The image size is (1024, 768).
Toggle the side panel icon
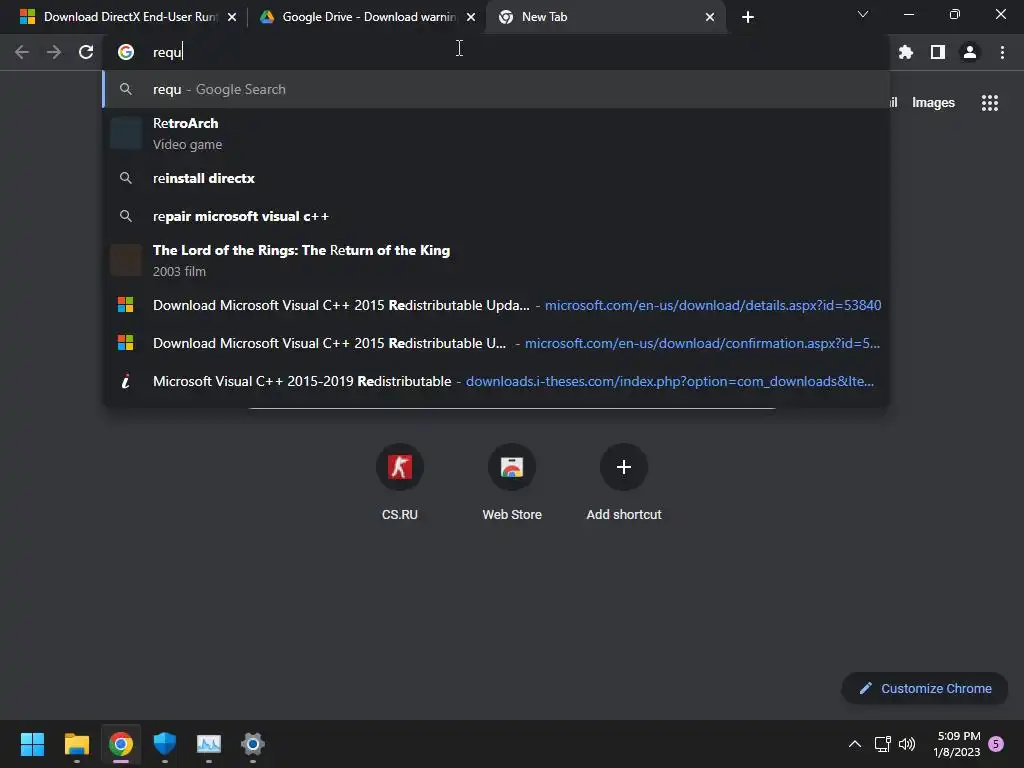[x=938, y=52]
